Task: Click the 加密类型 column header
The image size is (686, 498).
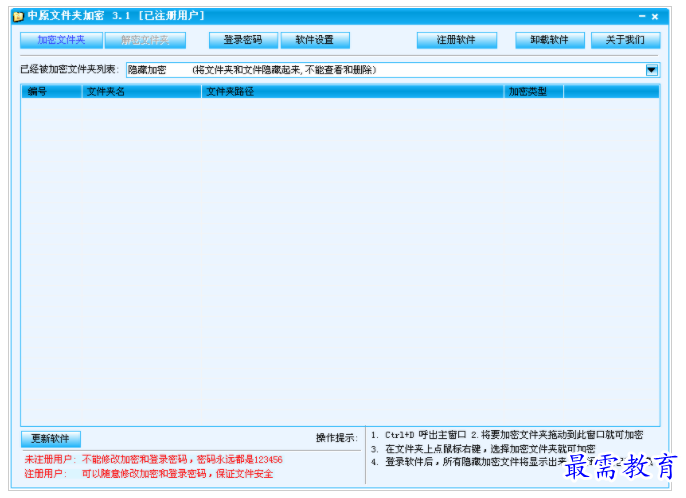Action: (x=534, y=91)
